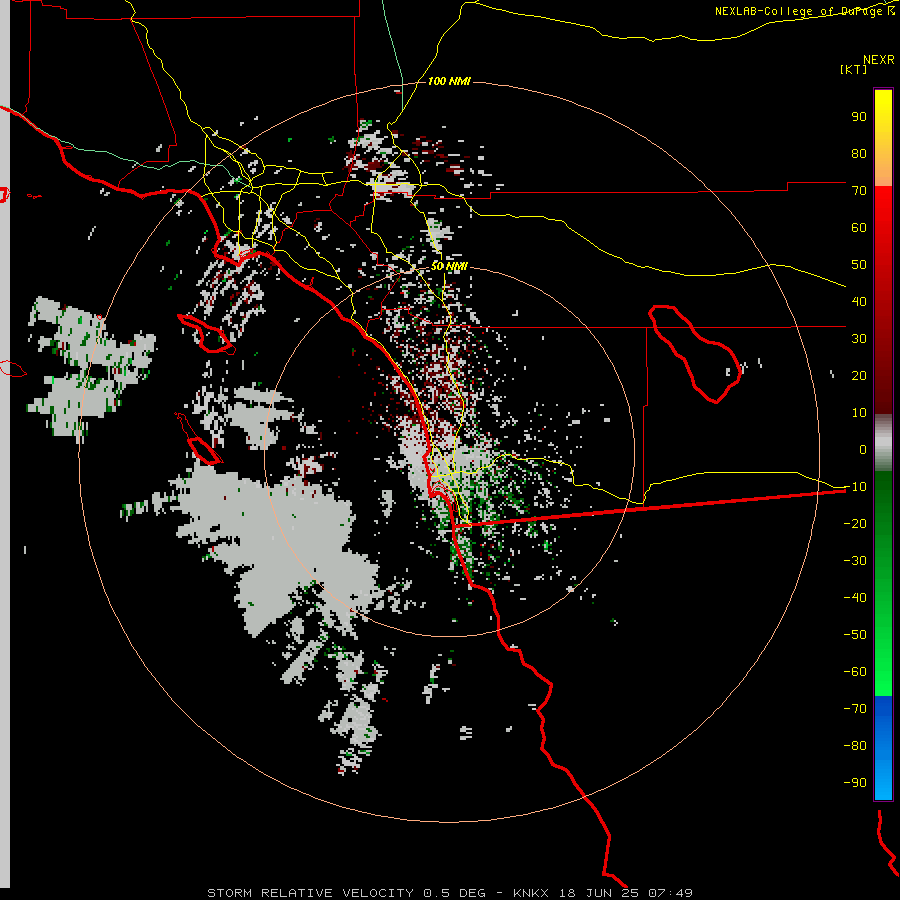Click the 40 value on the velocity scale

[x=859, y=301]
